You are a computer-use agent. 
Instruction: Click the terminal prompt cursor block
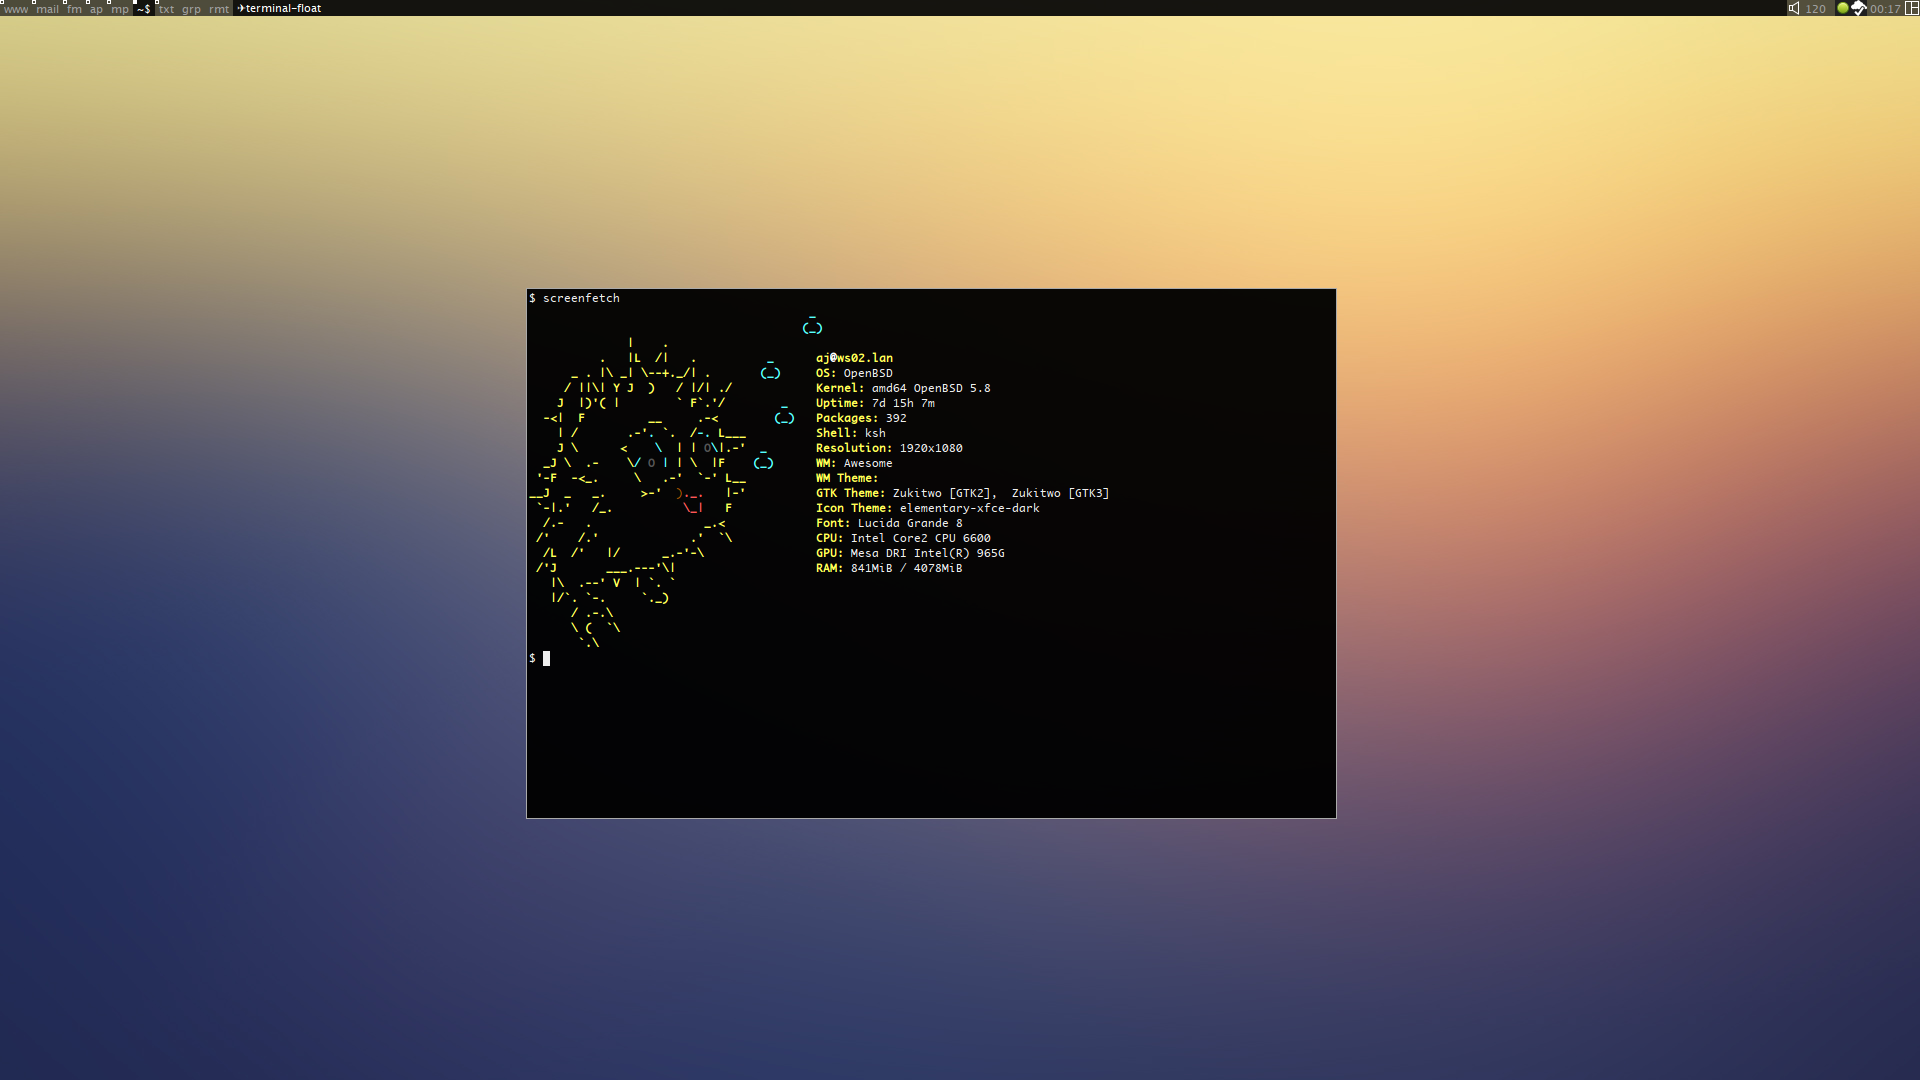pyautogui.click(x=546, y=658)
